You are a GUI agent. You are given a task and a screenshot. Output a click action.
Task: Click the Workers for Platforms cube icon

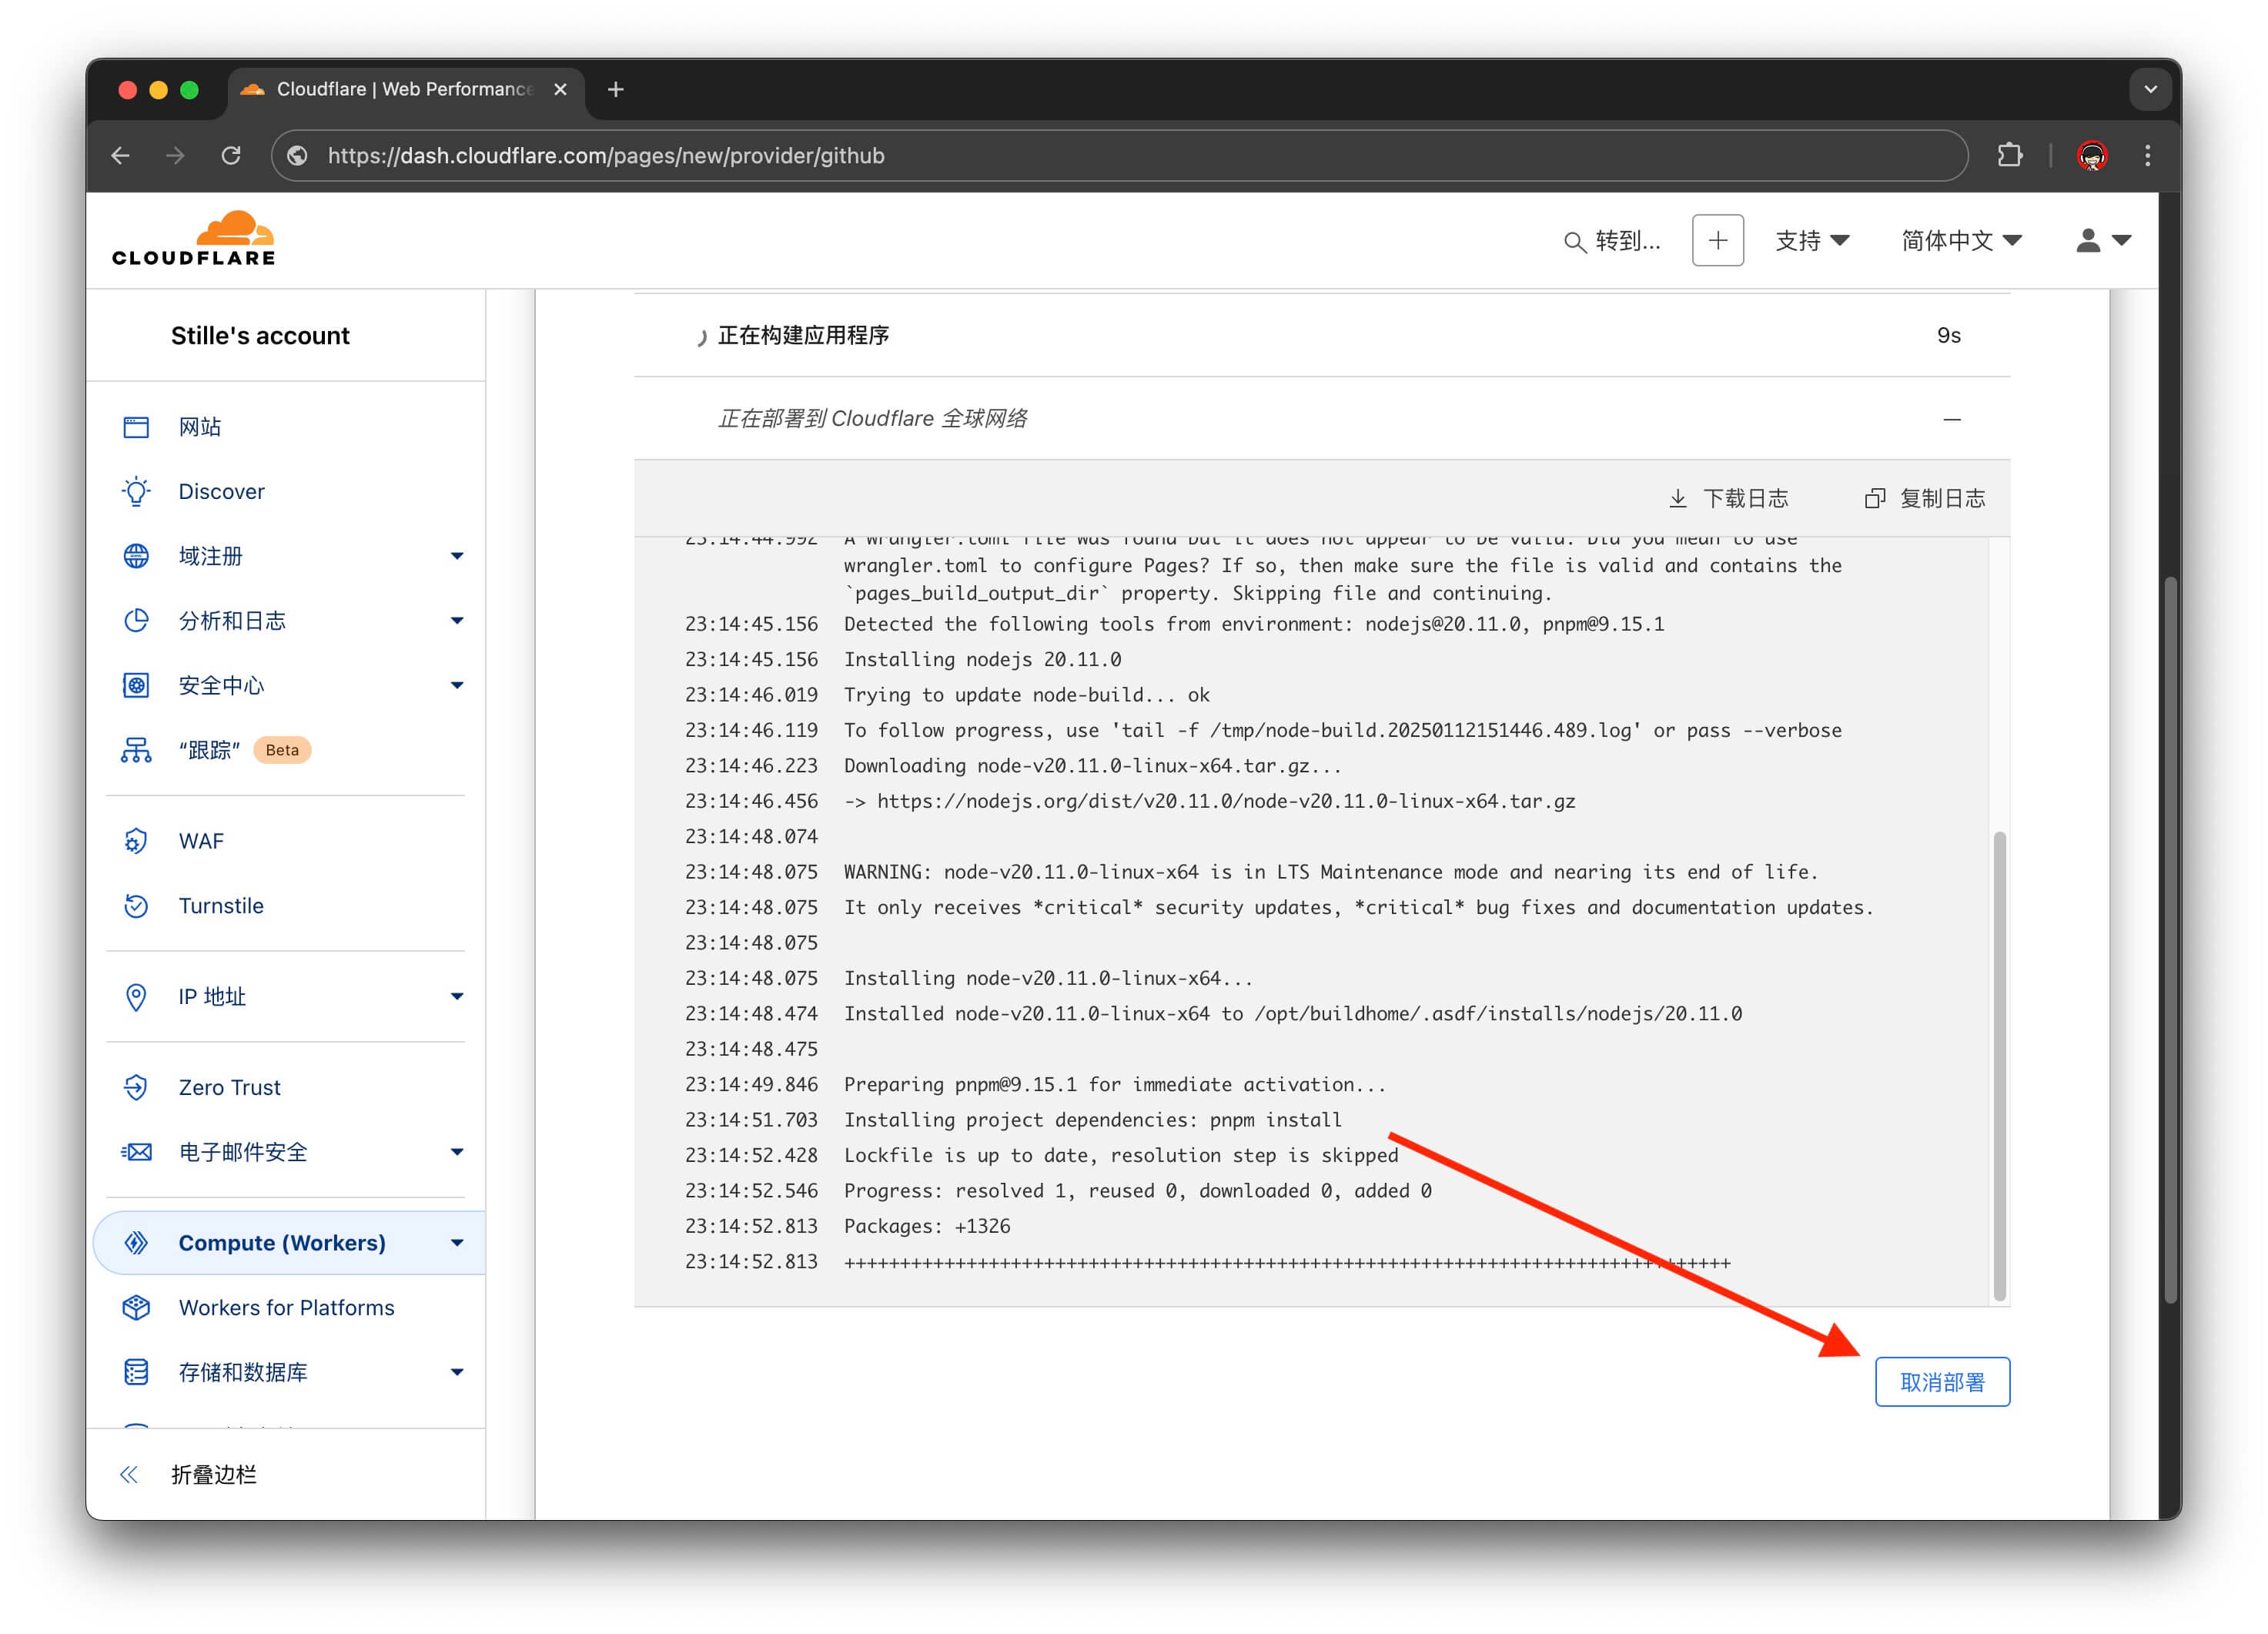[x=136, y=1307]
